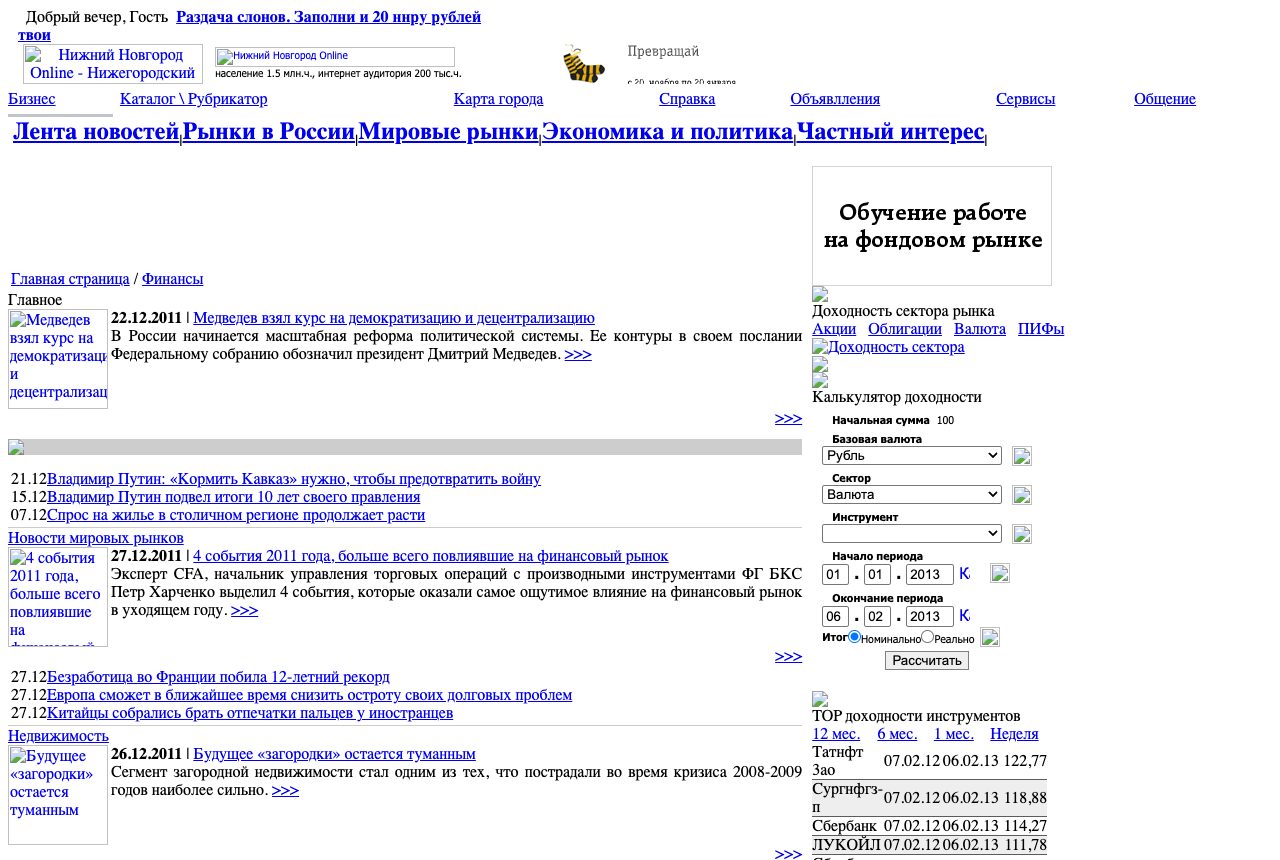The height and width of the screenshot is (860, 1280).
Task: Open the Начало периода calendar link
Action: point(964,574)
